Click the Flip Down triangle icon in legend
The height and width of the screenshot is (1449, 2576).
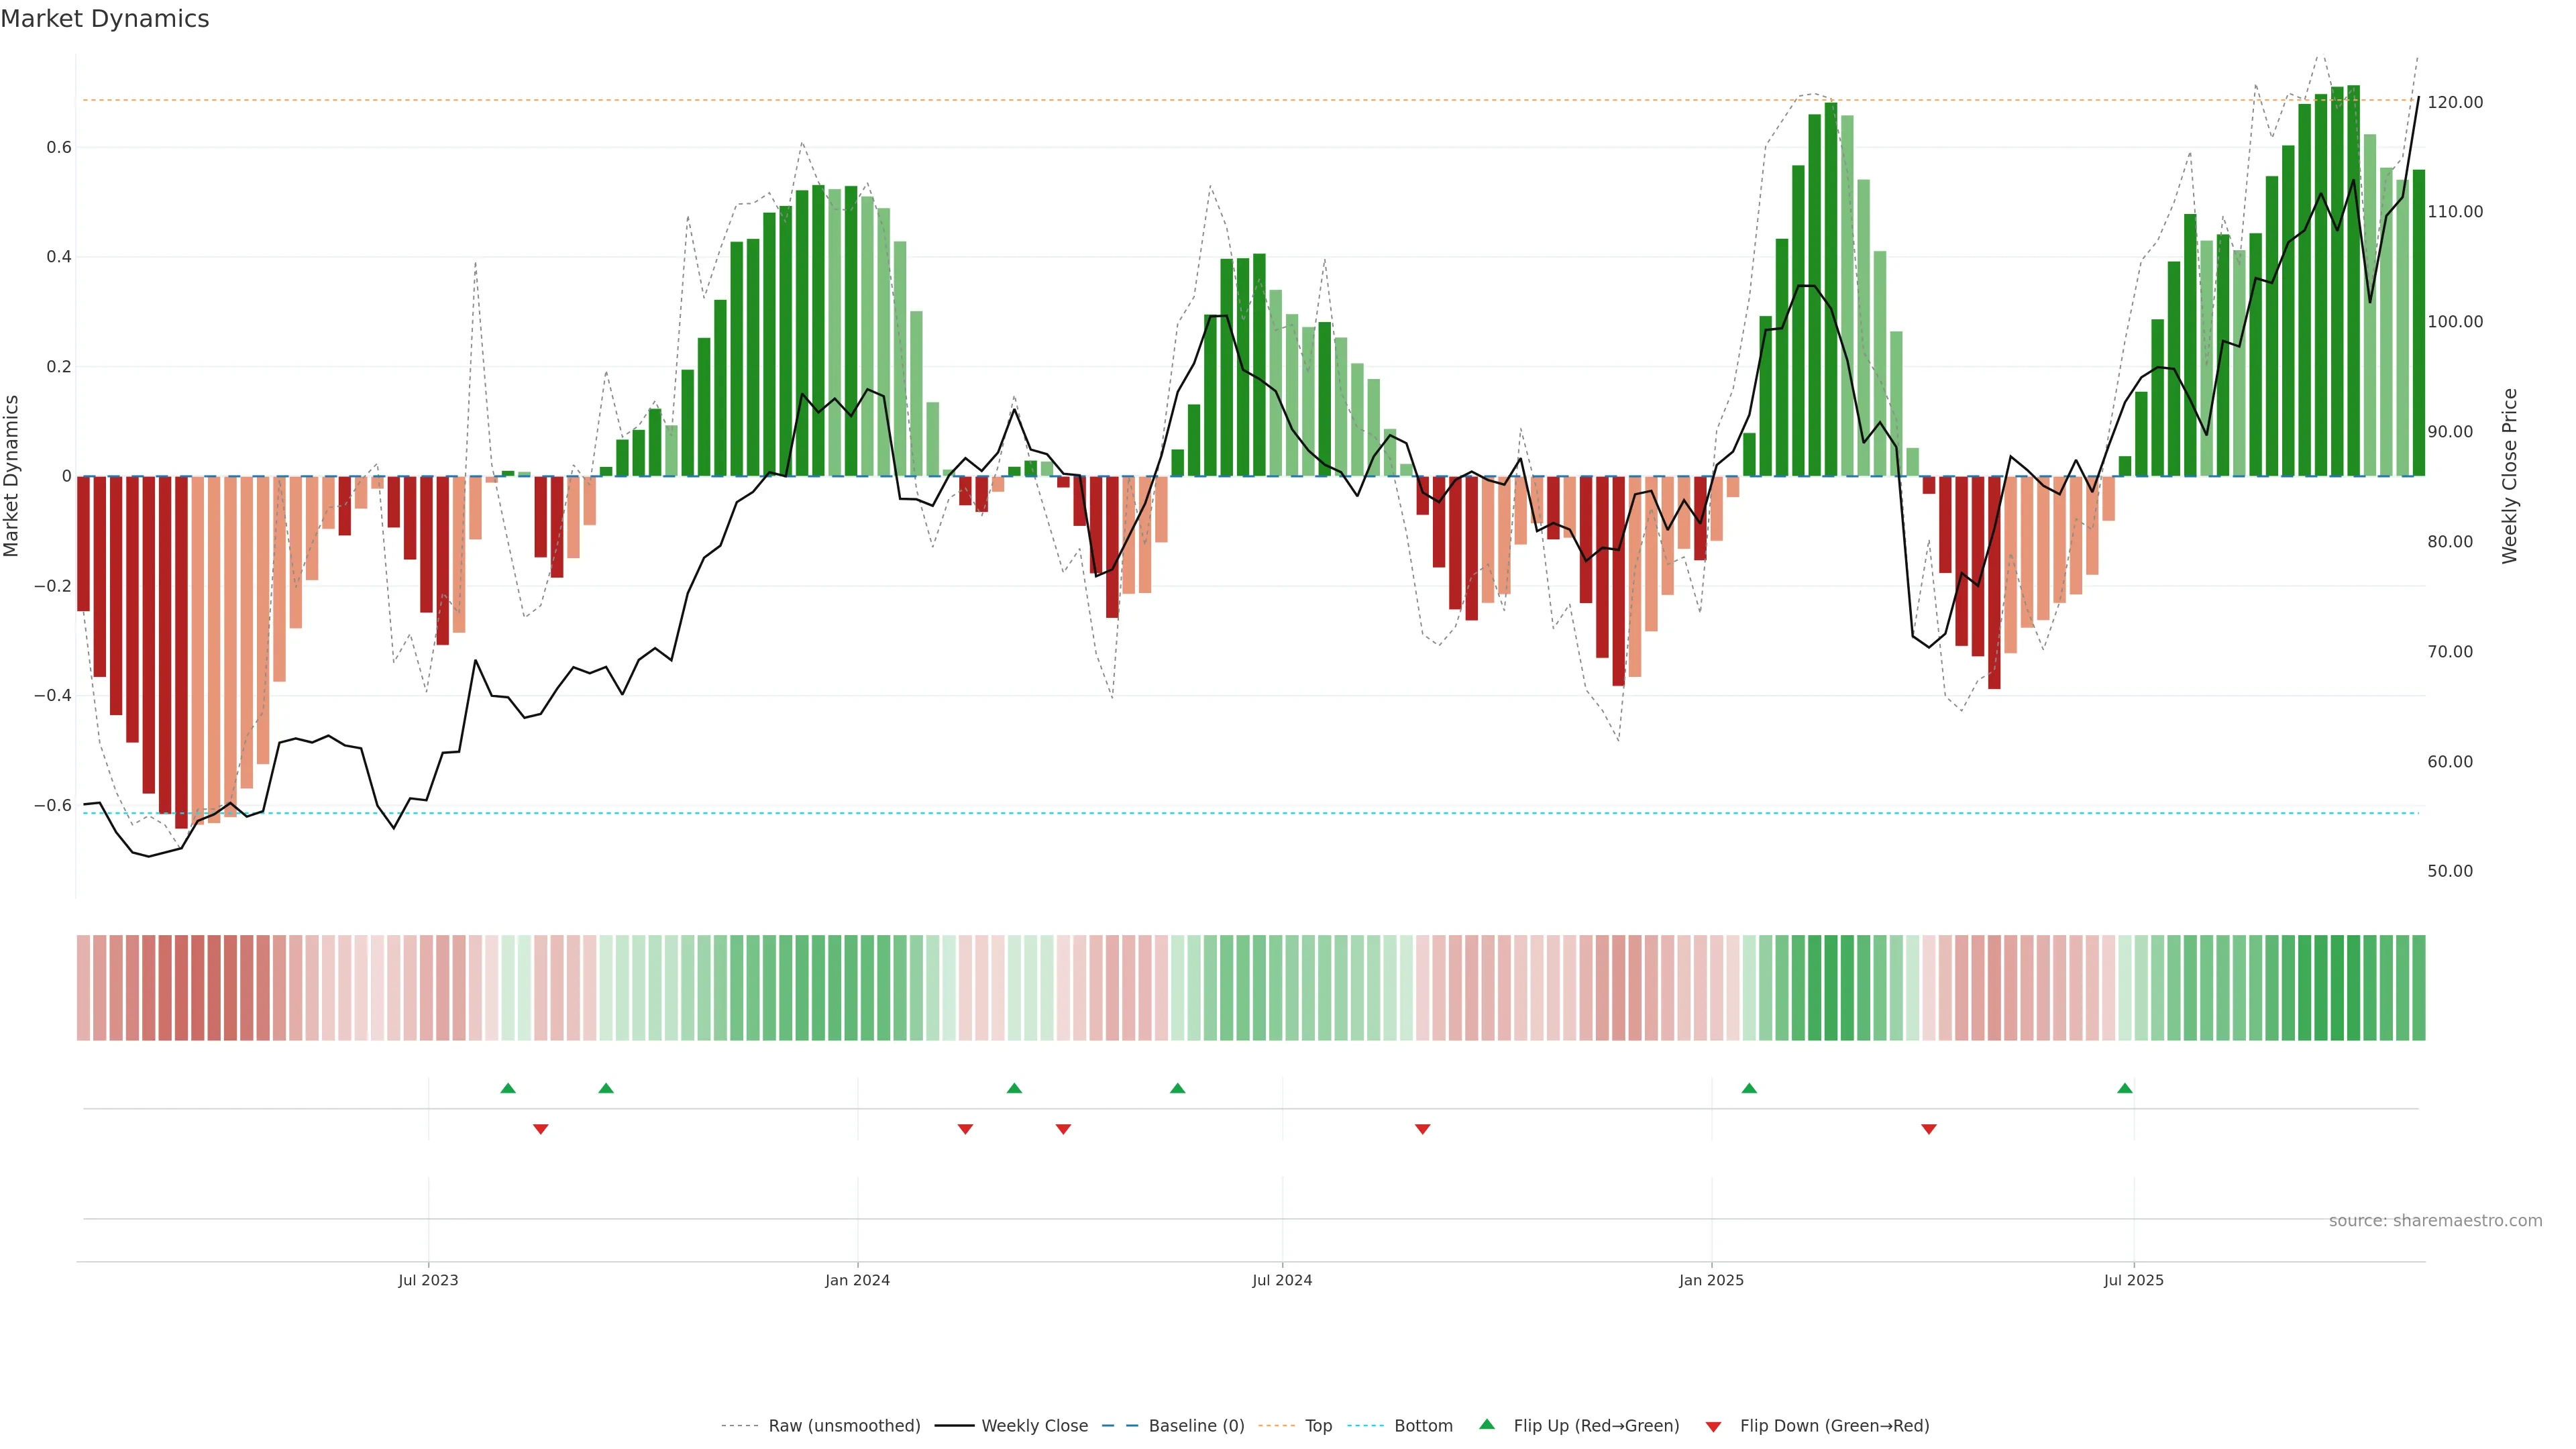(1713, 1426)
